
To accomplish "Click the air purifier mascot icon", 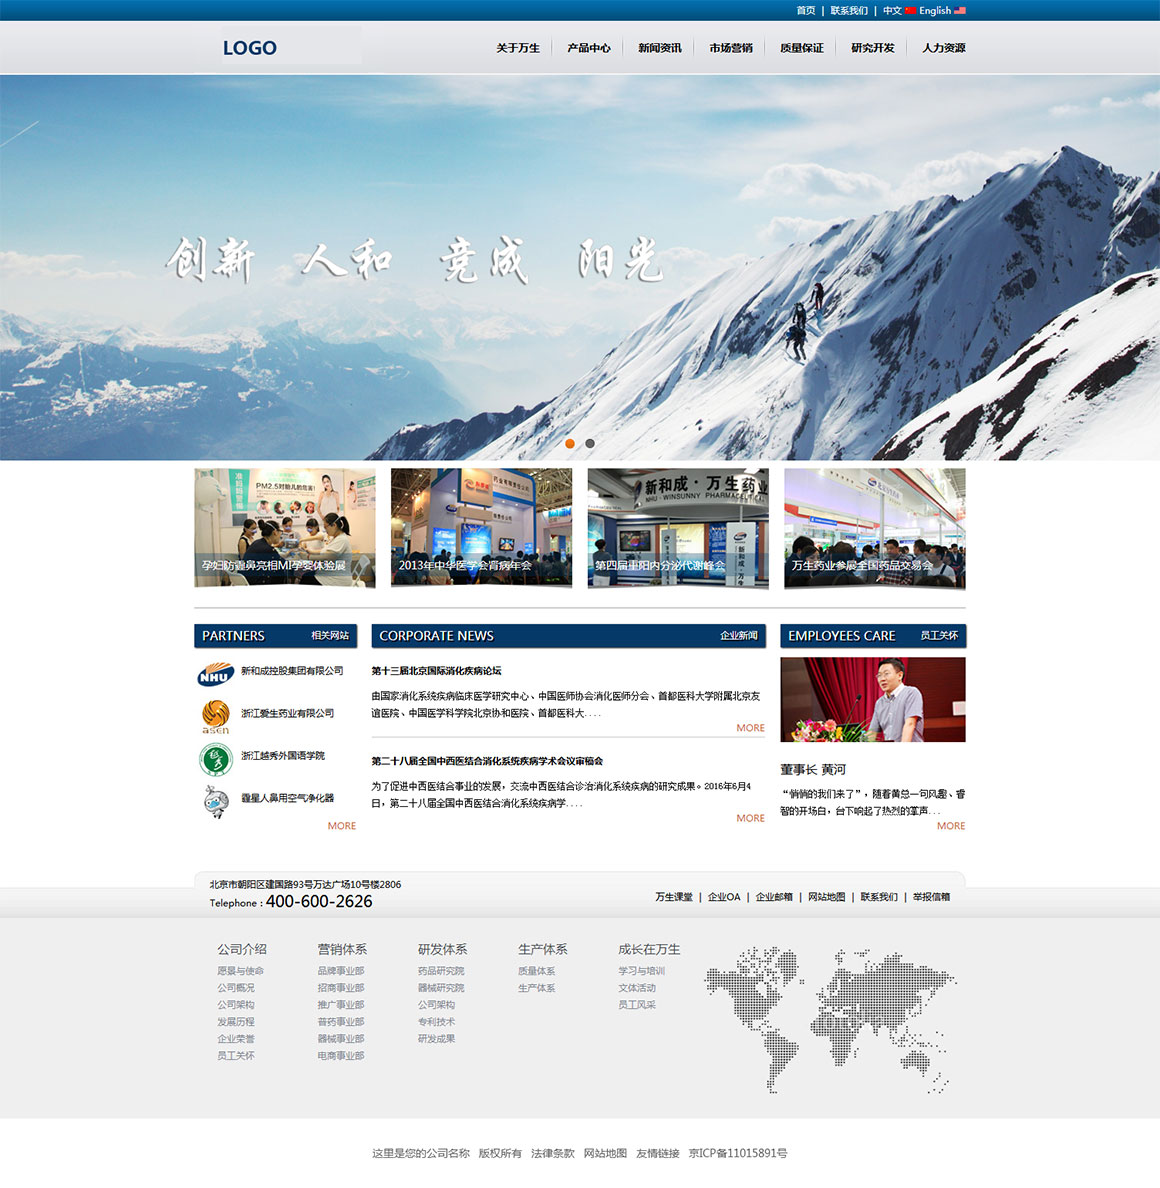I will [x=215, y=801].
